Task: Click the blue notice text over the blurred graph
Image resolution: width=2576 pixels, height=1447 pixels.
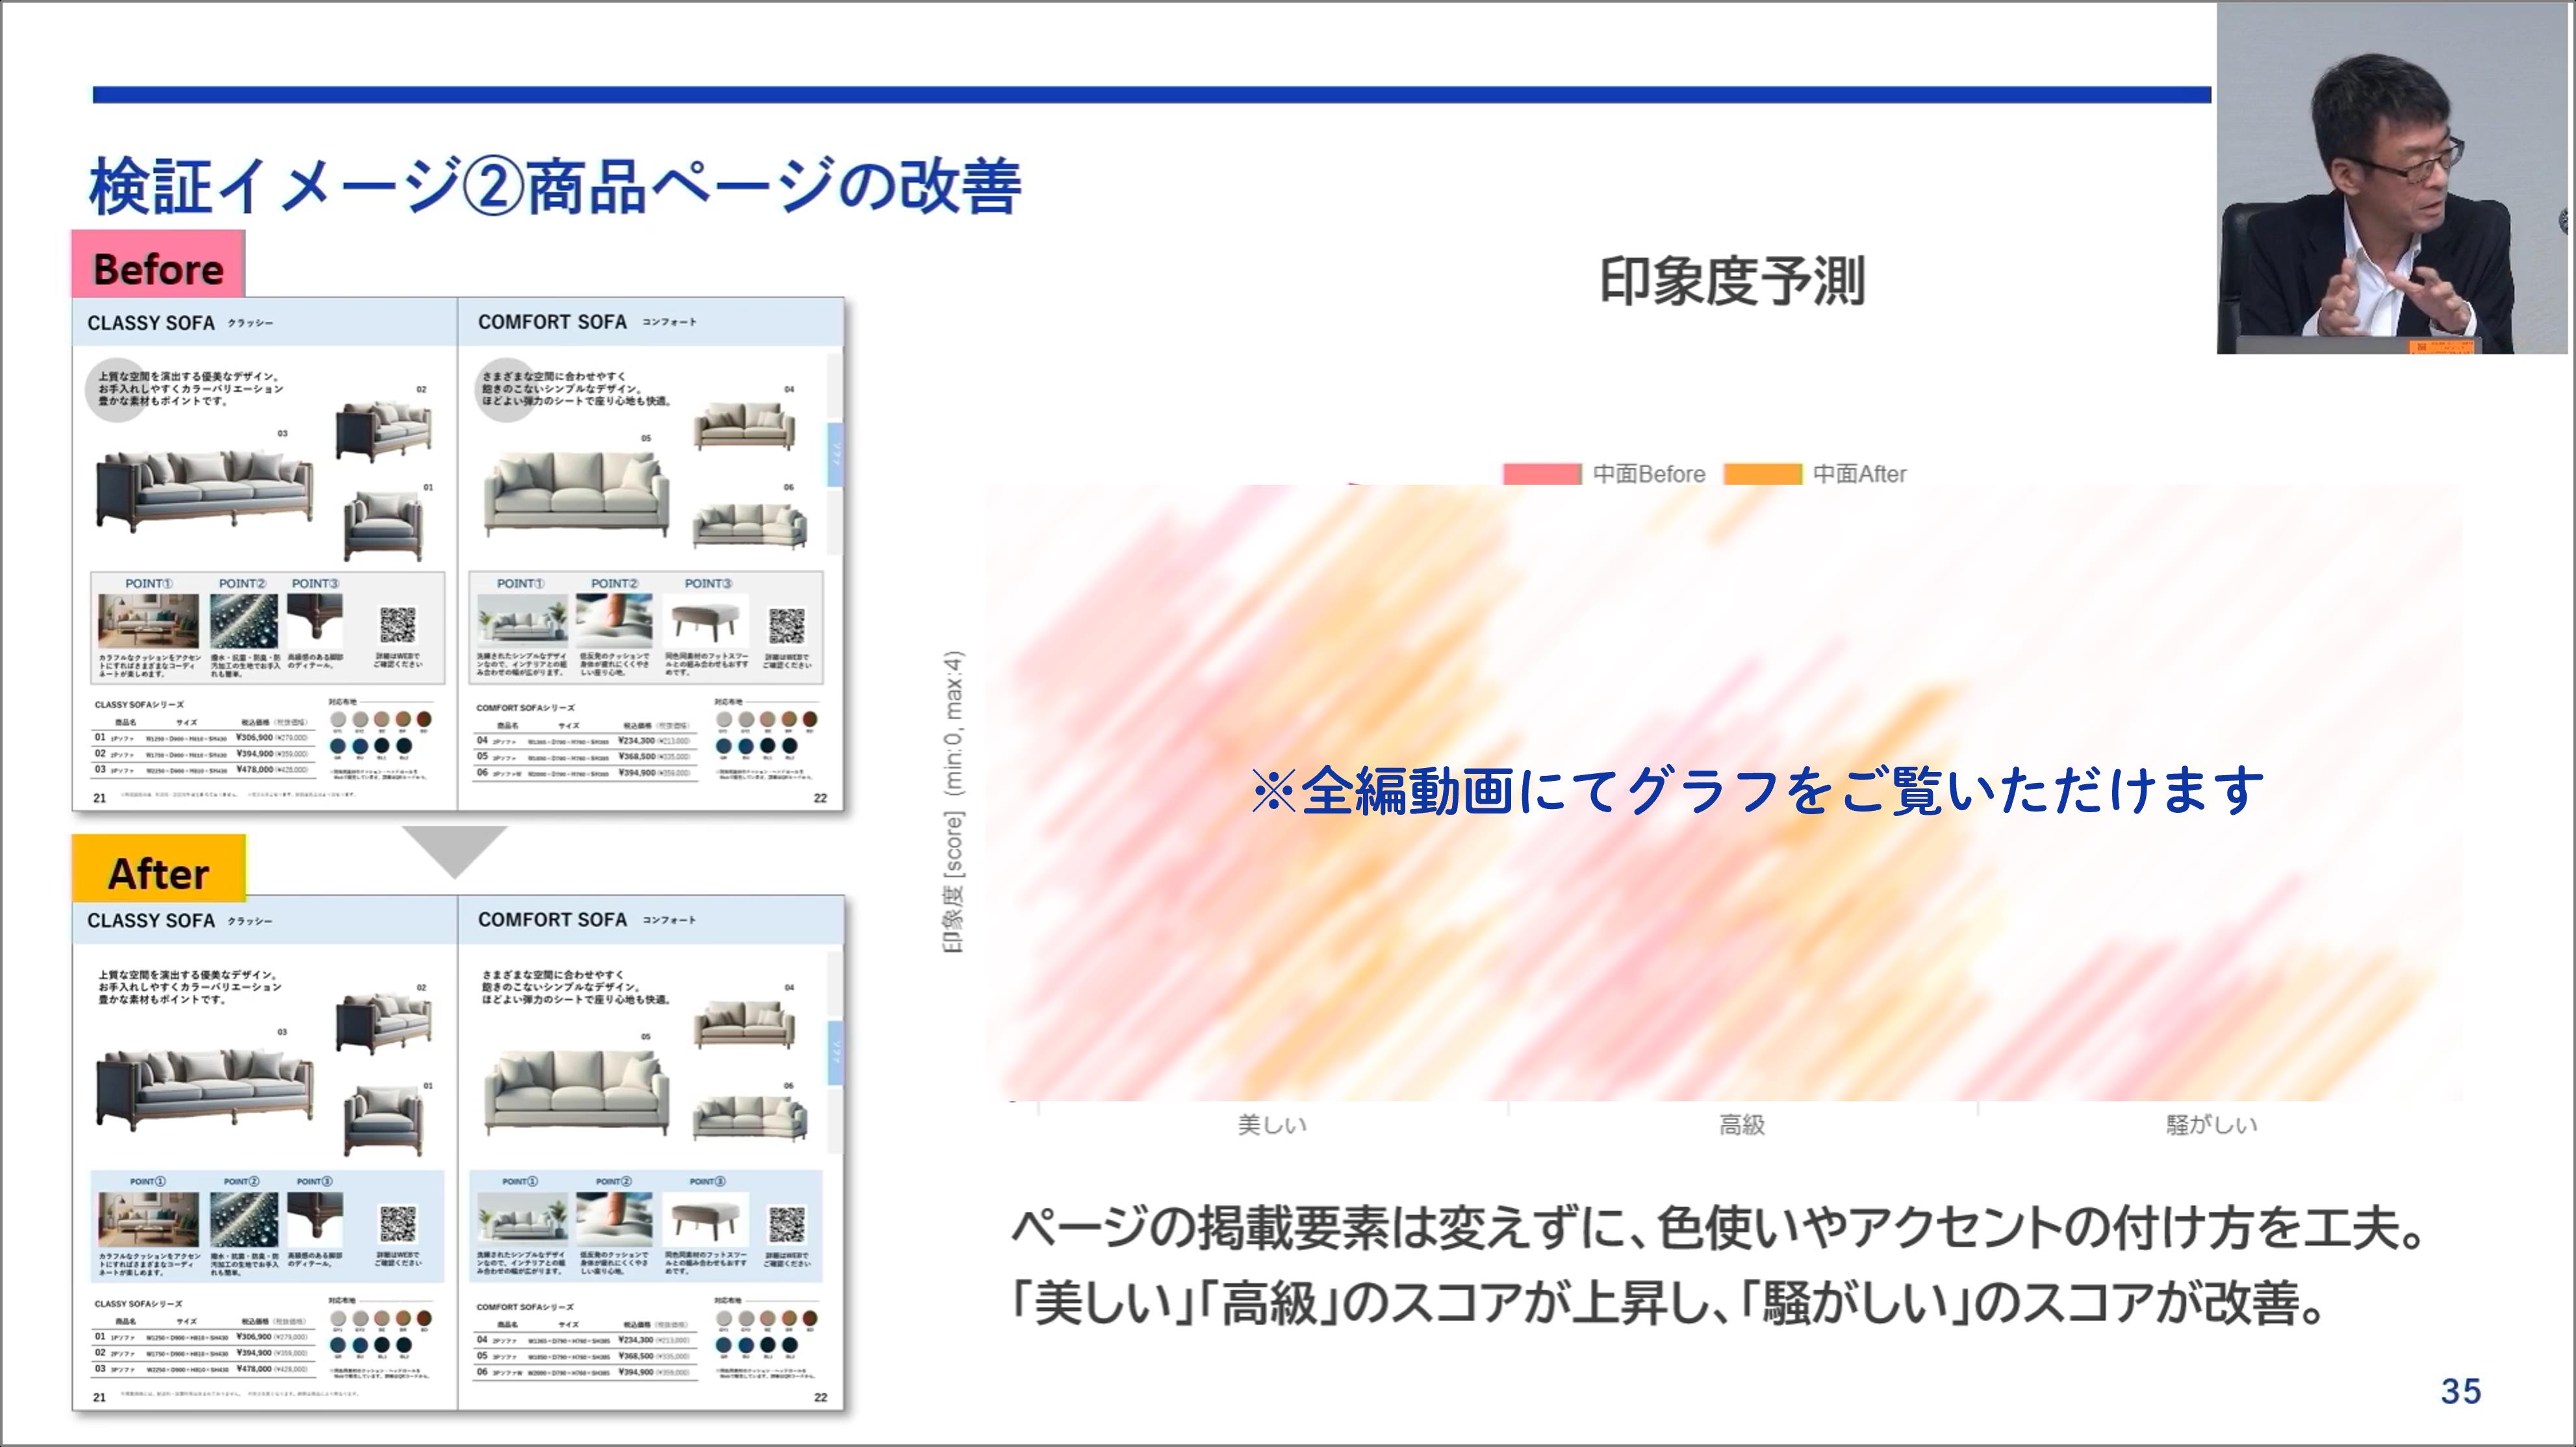Action: [1757, 790]
